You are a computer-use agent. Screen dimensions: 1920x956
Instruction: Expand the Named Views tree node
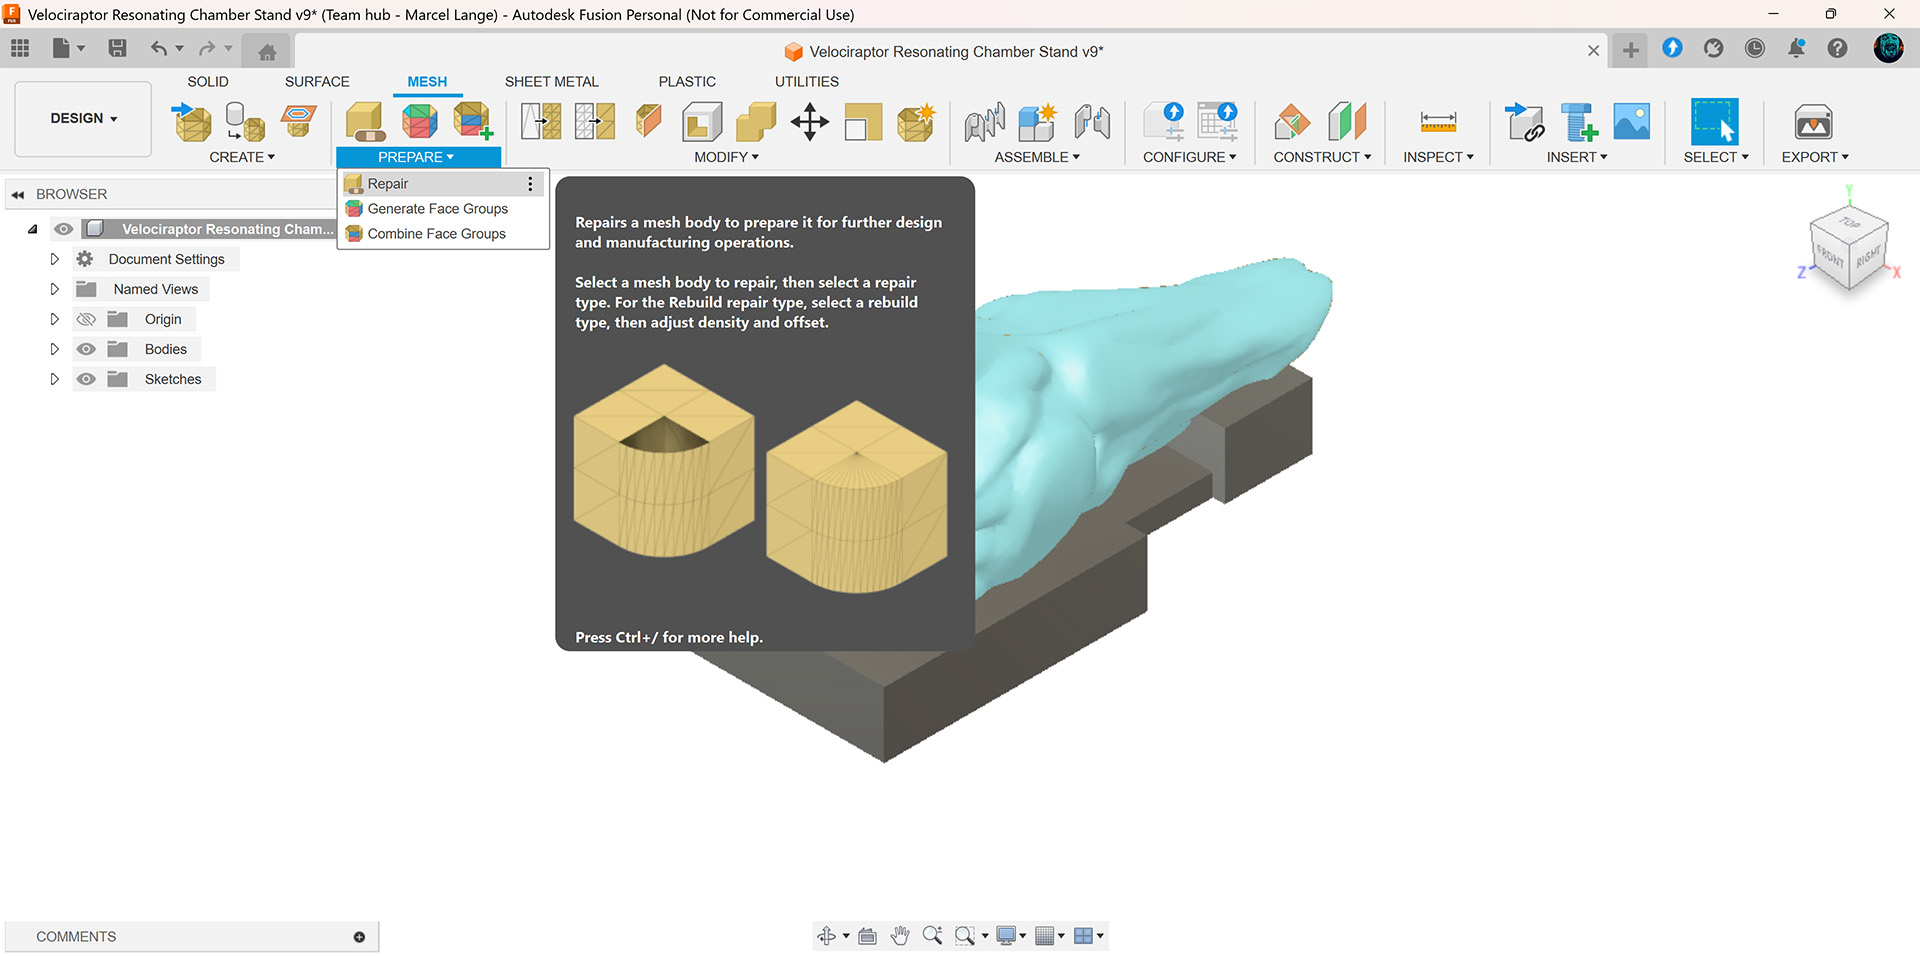54,289
